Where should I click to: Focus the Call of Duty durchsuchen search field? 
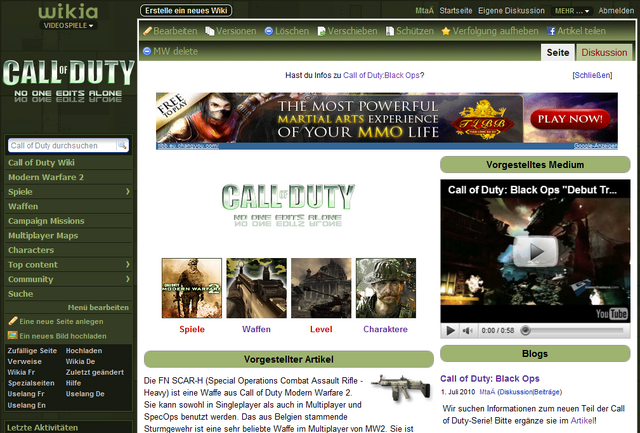(62, 145)
